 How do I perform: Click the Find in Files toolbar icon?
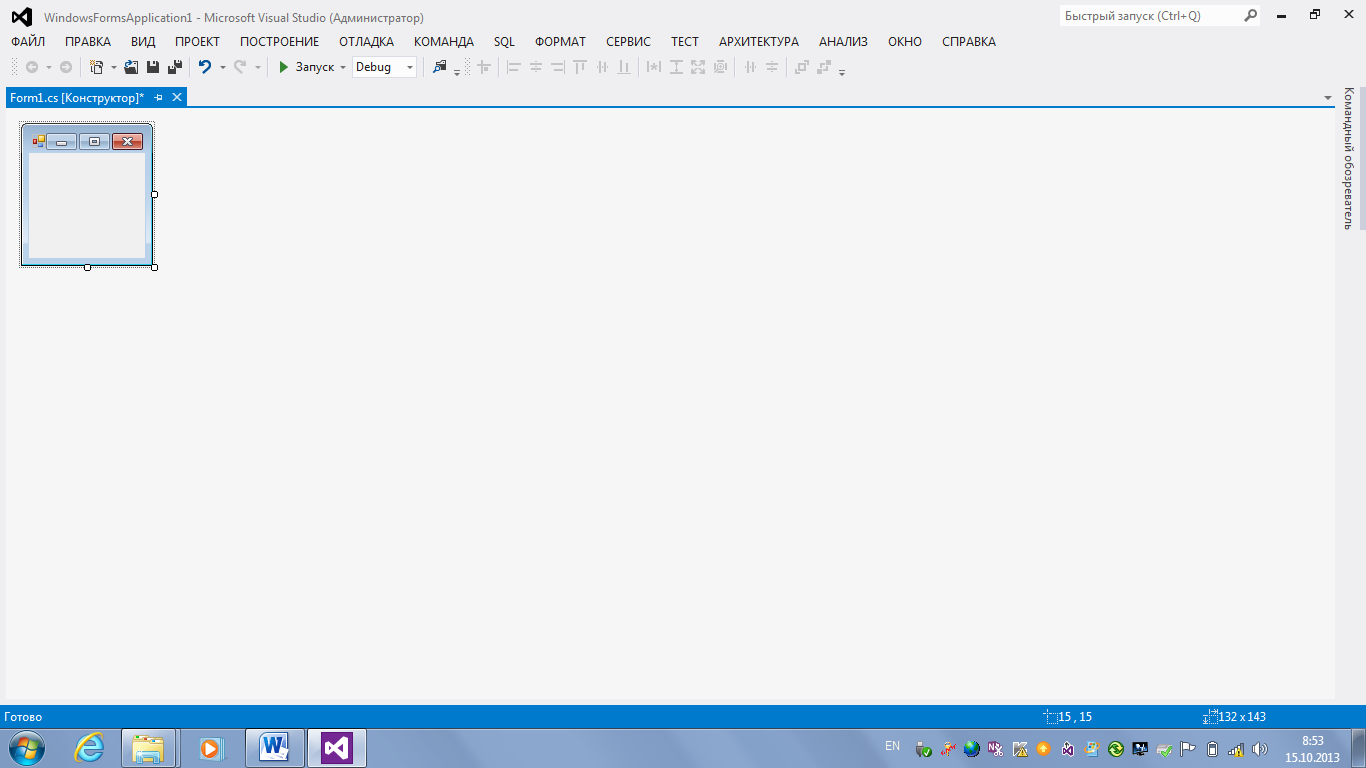pyautogui.click(x=440, y=67)
